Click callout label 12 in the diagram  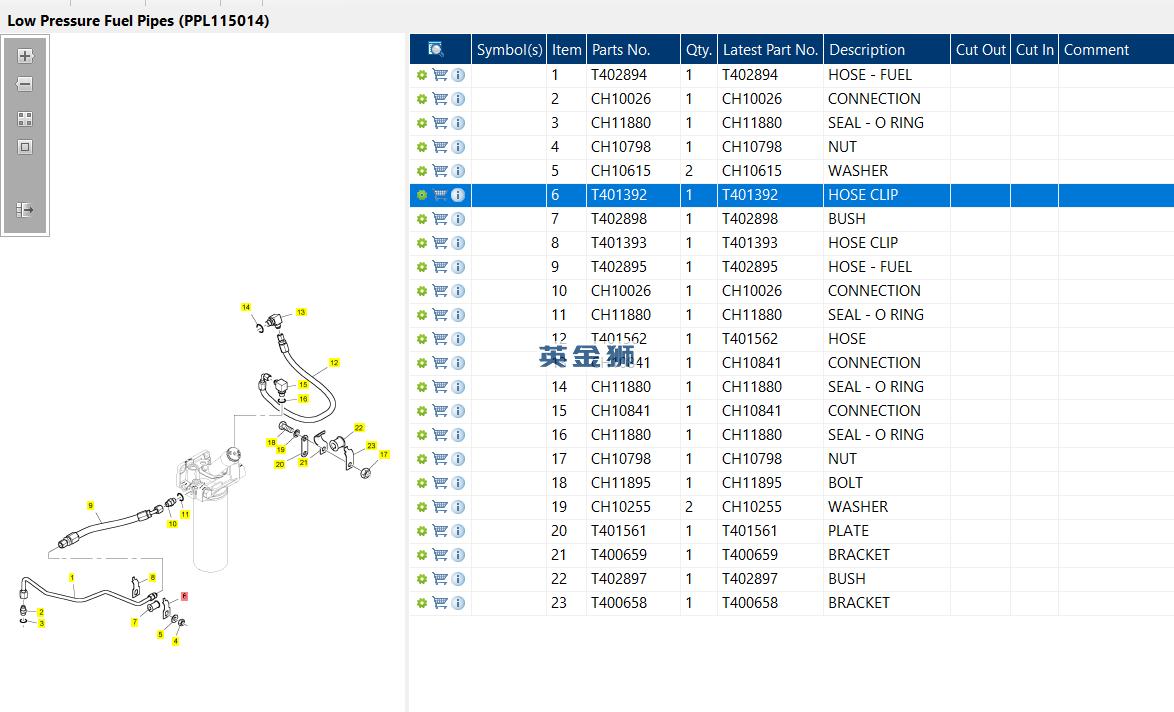point(334,362)
